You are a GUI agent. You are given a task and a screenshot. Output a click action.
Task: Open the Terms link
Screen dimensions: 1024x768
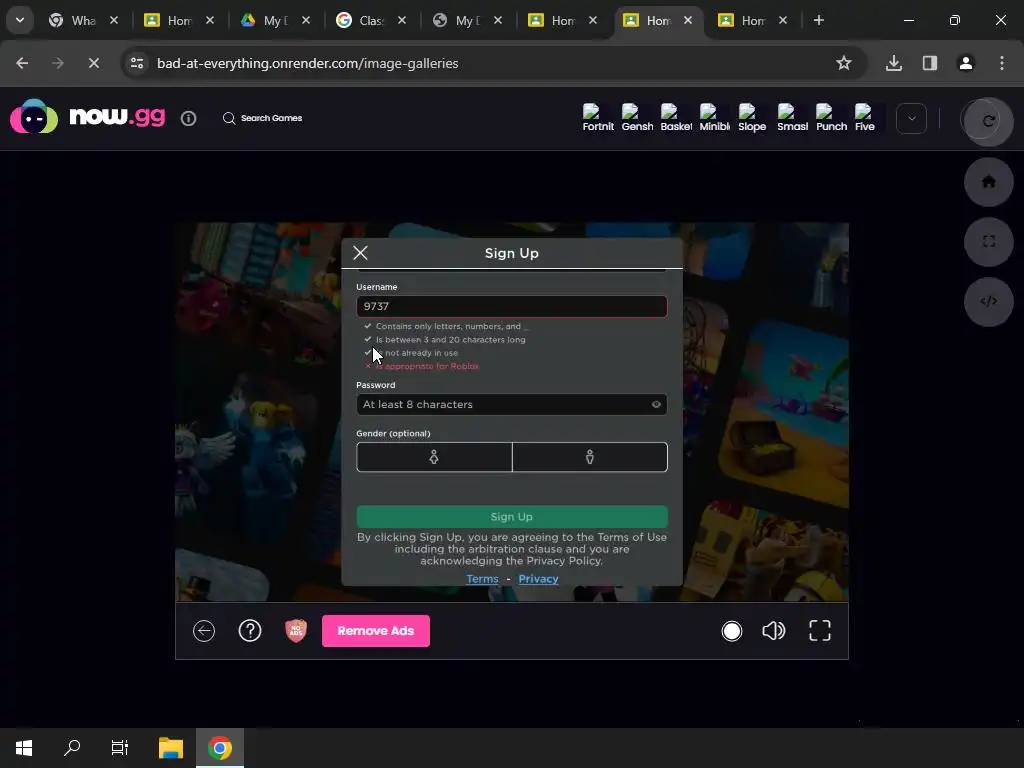click(482, 579)
